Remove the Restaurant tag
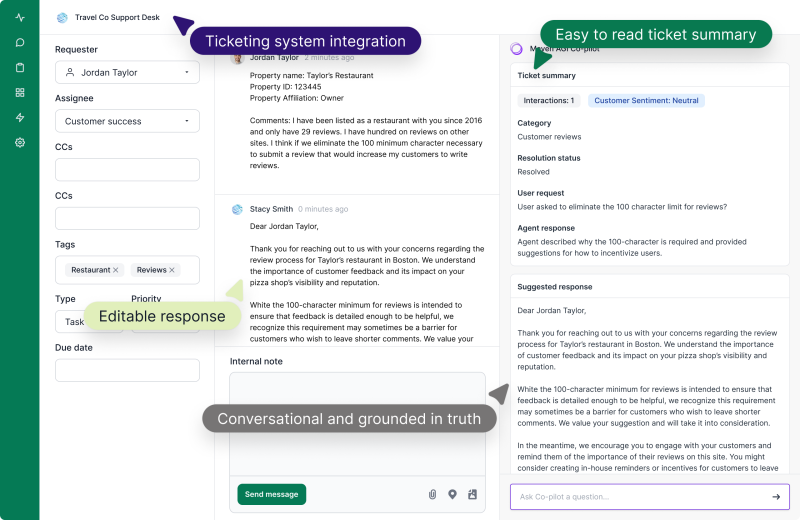800x520 pixels. 116,270
